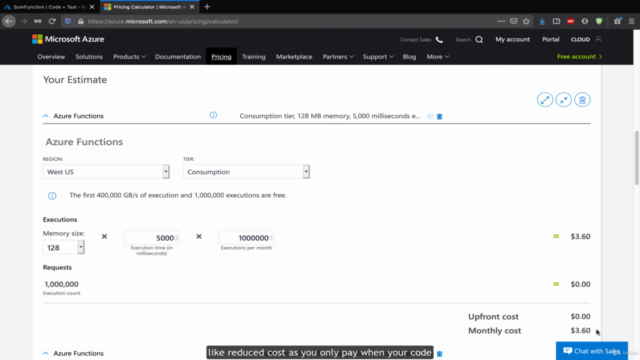Edit the execution time field 5000

(151, 238)
